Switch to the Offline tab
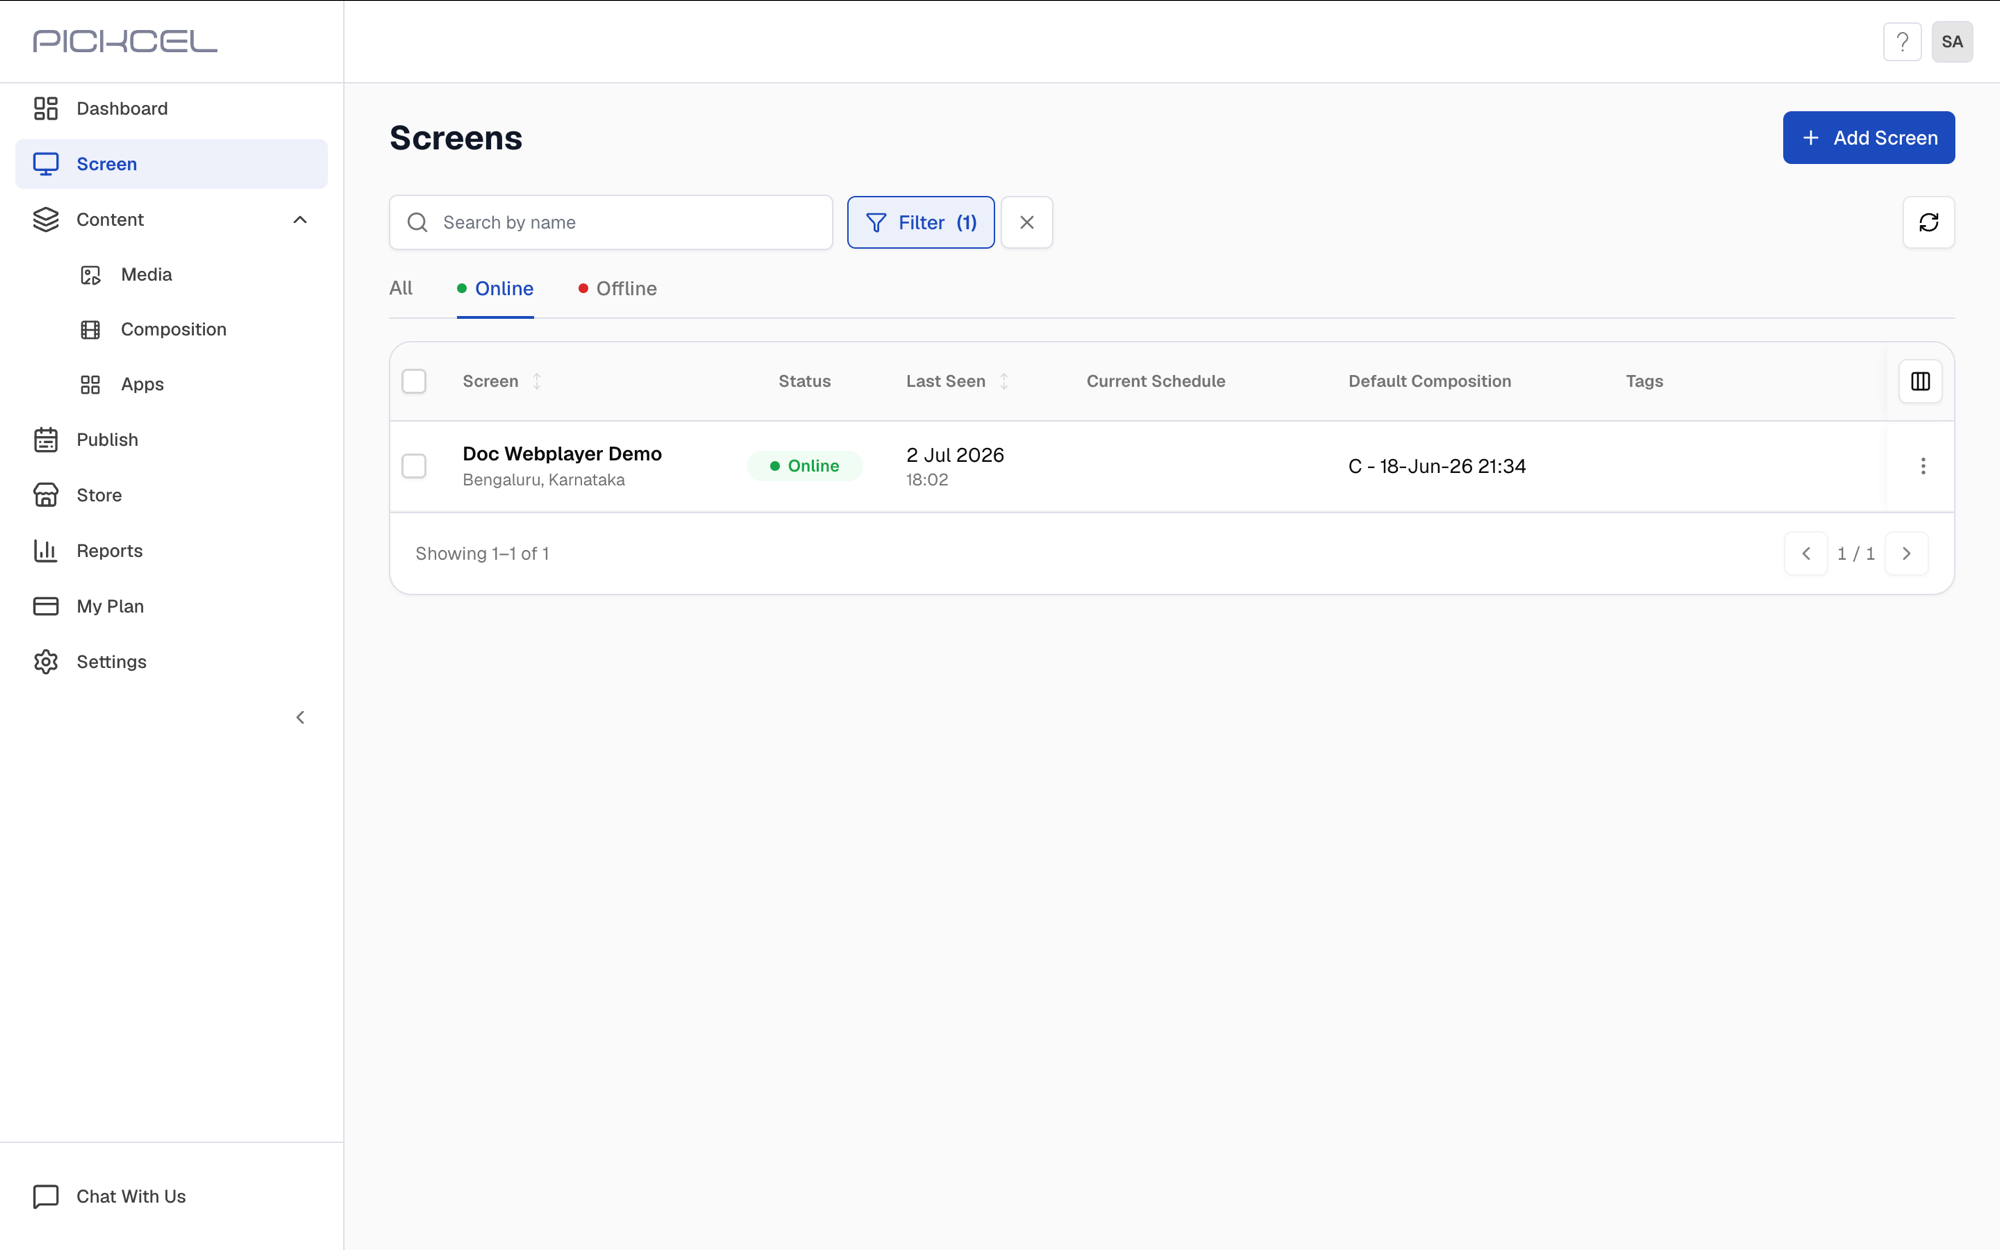2000x1250 pixels. tap(617, 288)
